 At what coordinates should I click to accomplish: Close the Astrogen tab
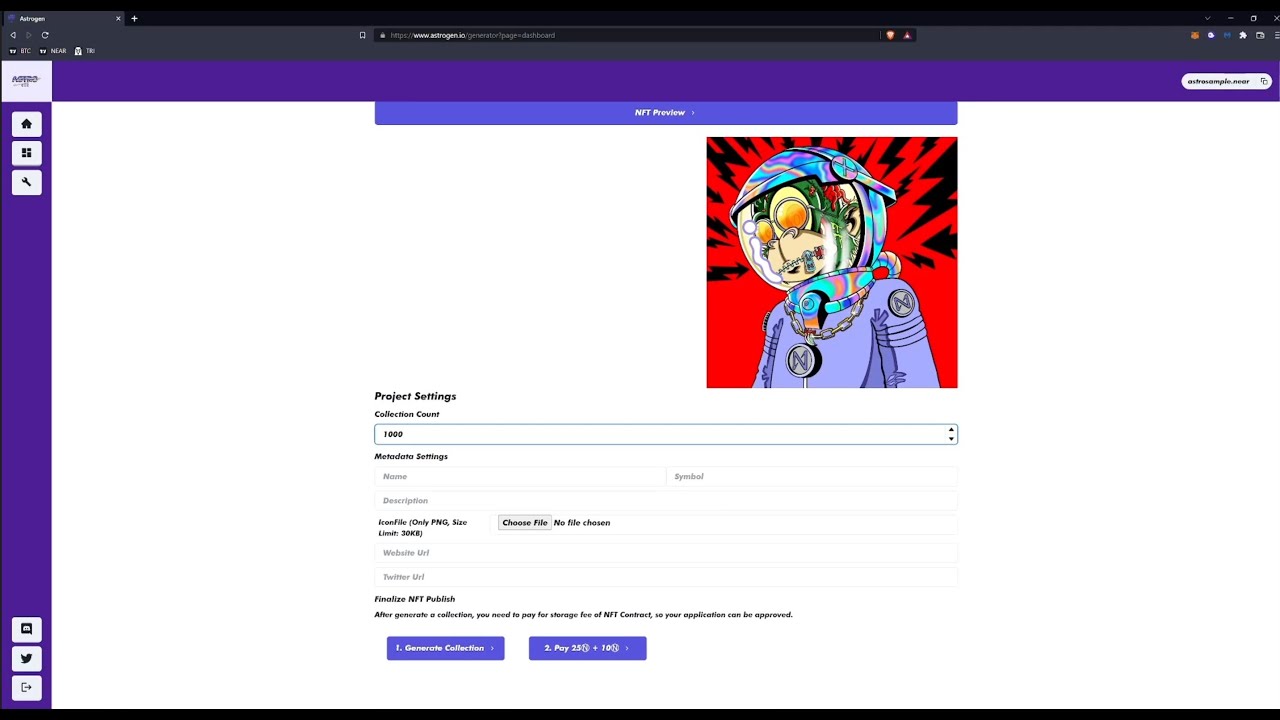118,18
